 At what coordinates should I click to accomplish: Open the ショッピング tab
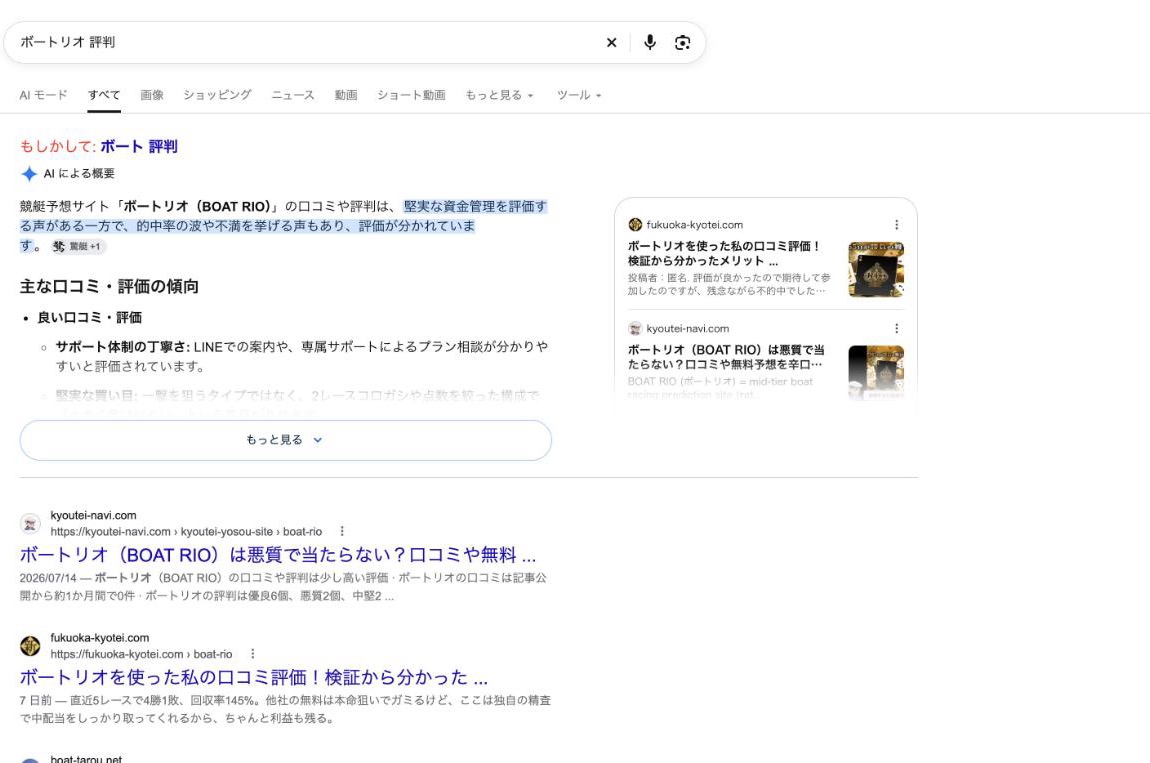[x=217, y=95]
